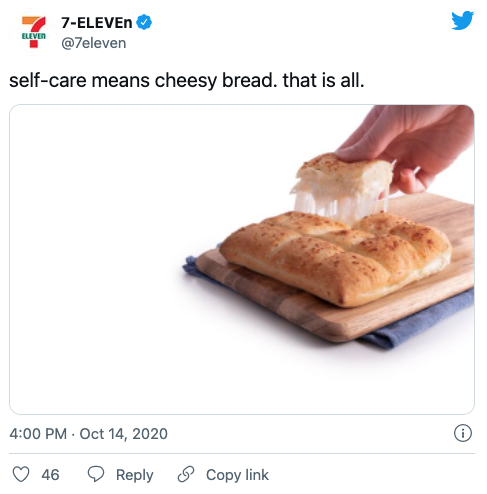Click the self-care cheesy bread tweet text

pos(187,81)
